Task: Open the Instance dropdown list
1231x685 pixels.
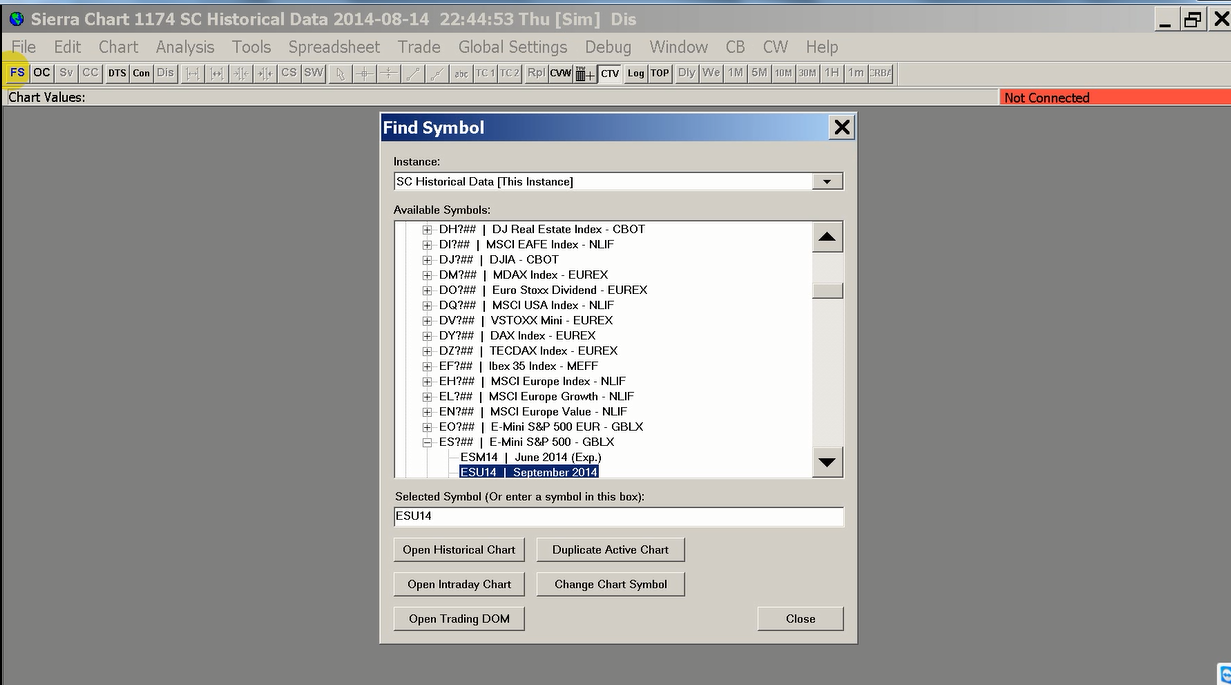Action: click(827, 182)
